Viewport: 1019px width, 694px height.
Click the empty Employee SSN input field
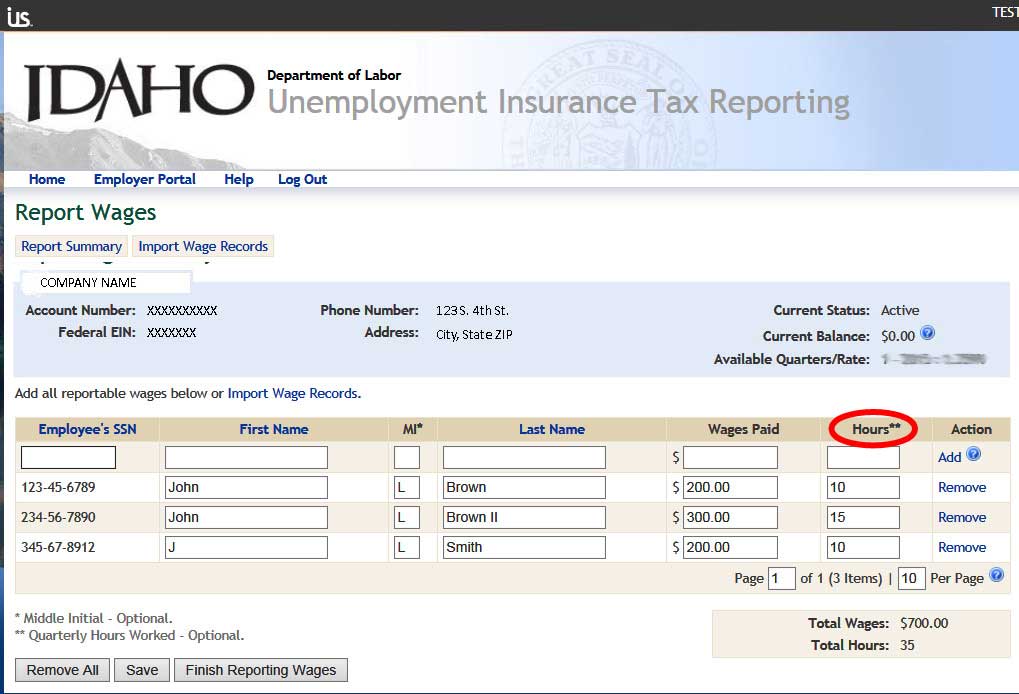[67, 456]
